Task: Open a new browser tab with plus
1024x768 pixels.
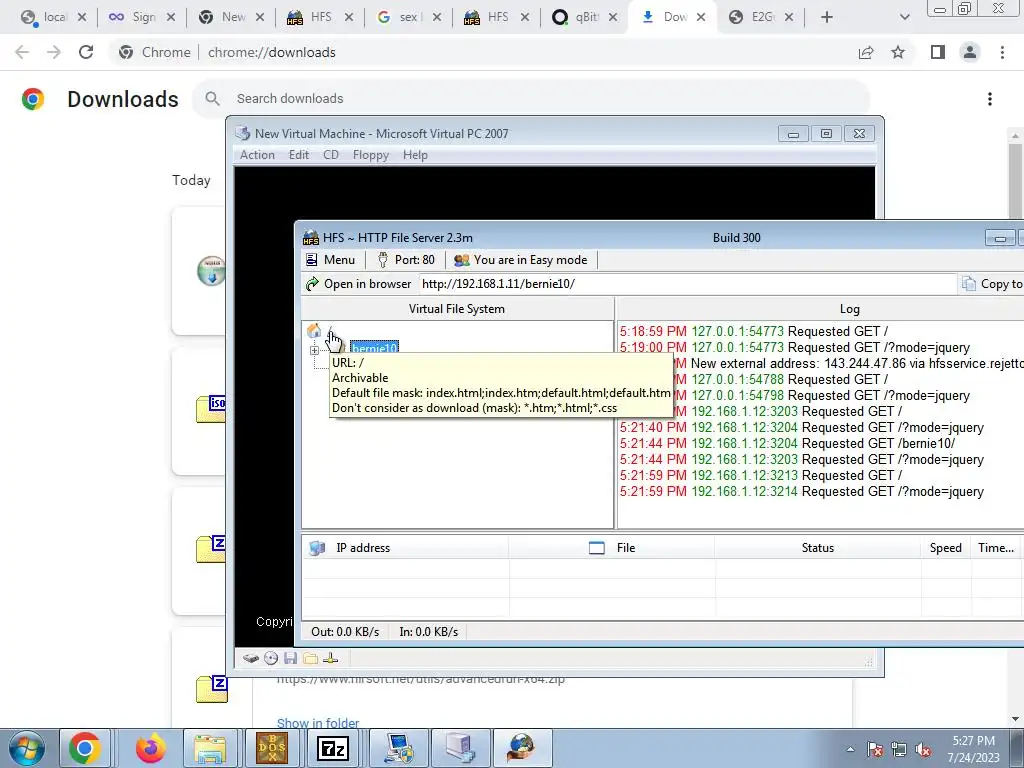Action: (x=827, y=18)
